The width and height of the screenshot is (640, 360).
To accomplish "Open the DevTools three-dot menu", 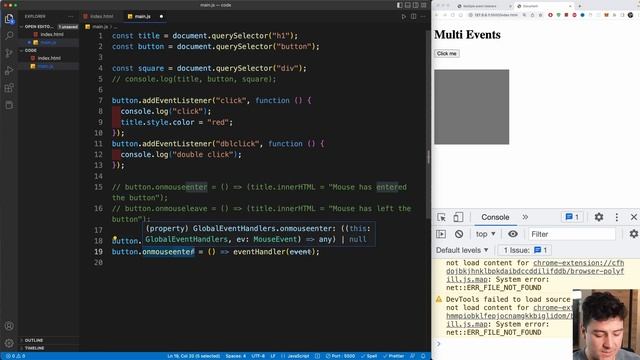I will (x=617, y=217).
